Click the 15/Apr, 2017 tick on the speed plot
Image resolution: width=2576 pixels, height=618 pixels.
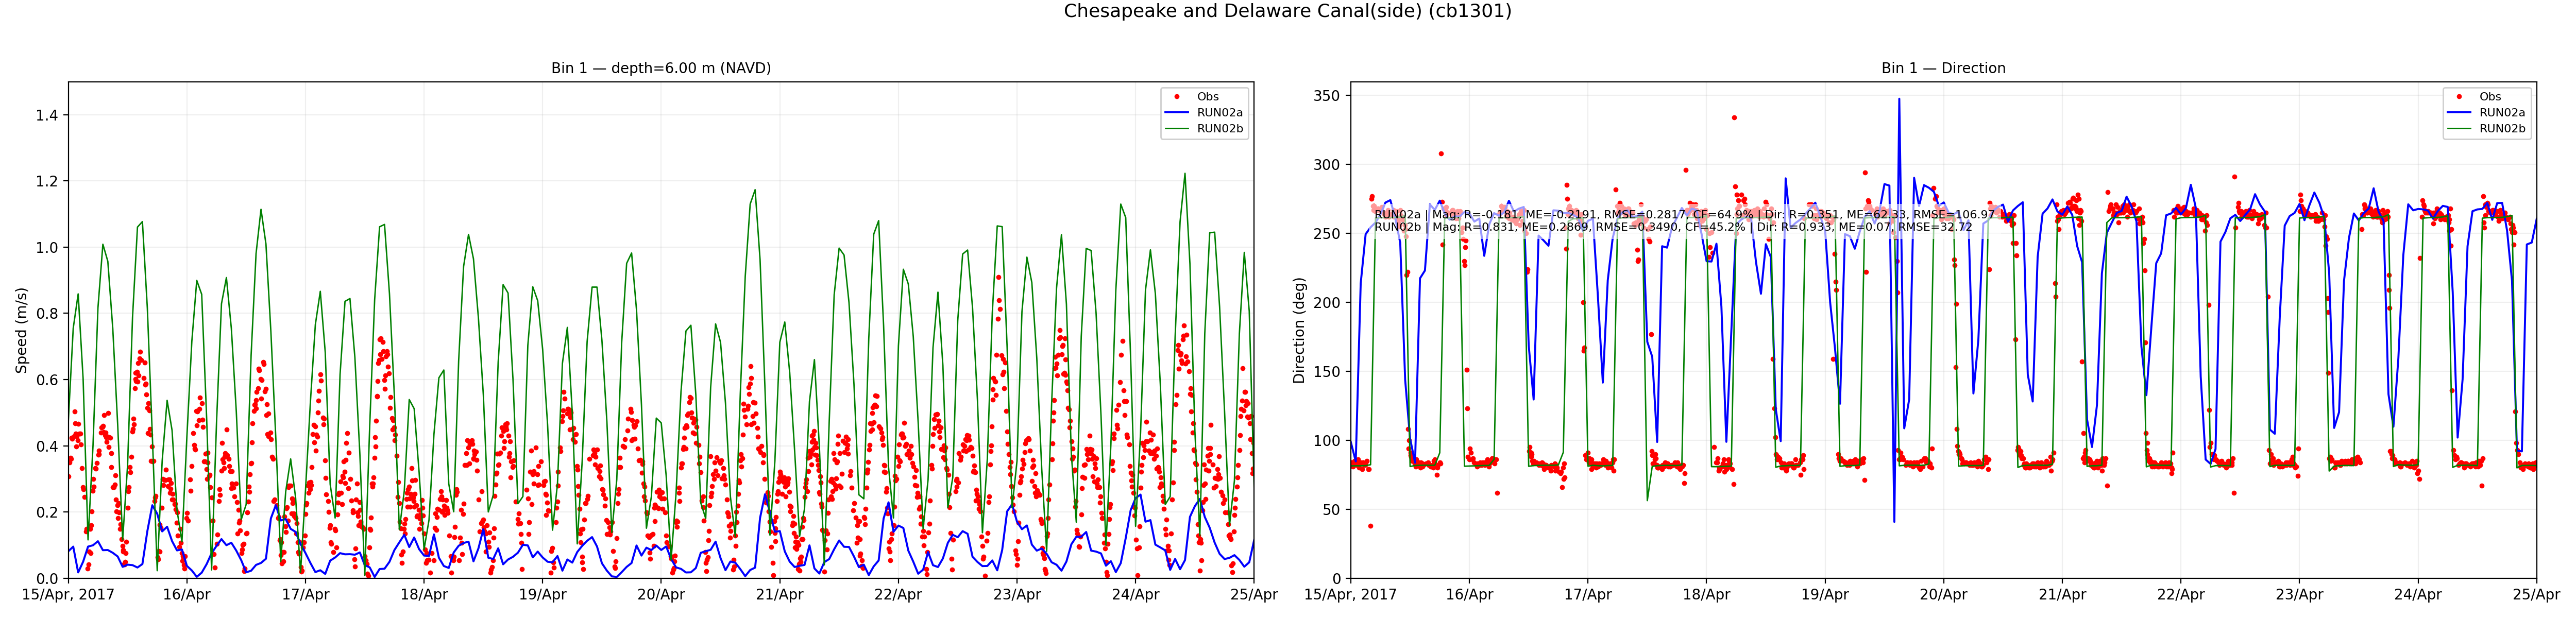click(69, 594)
